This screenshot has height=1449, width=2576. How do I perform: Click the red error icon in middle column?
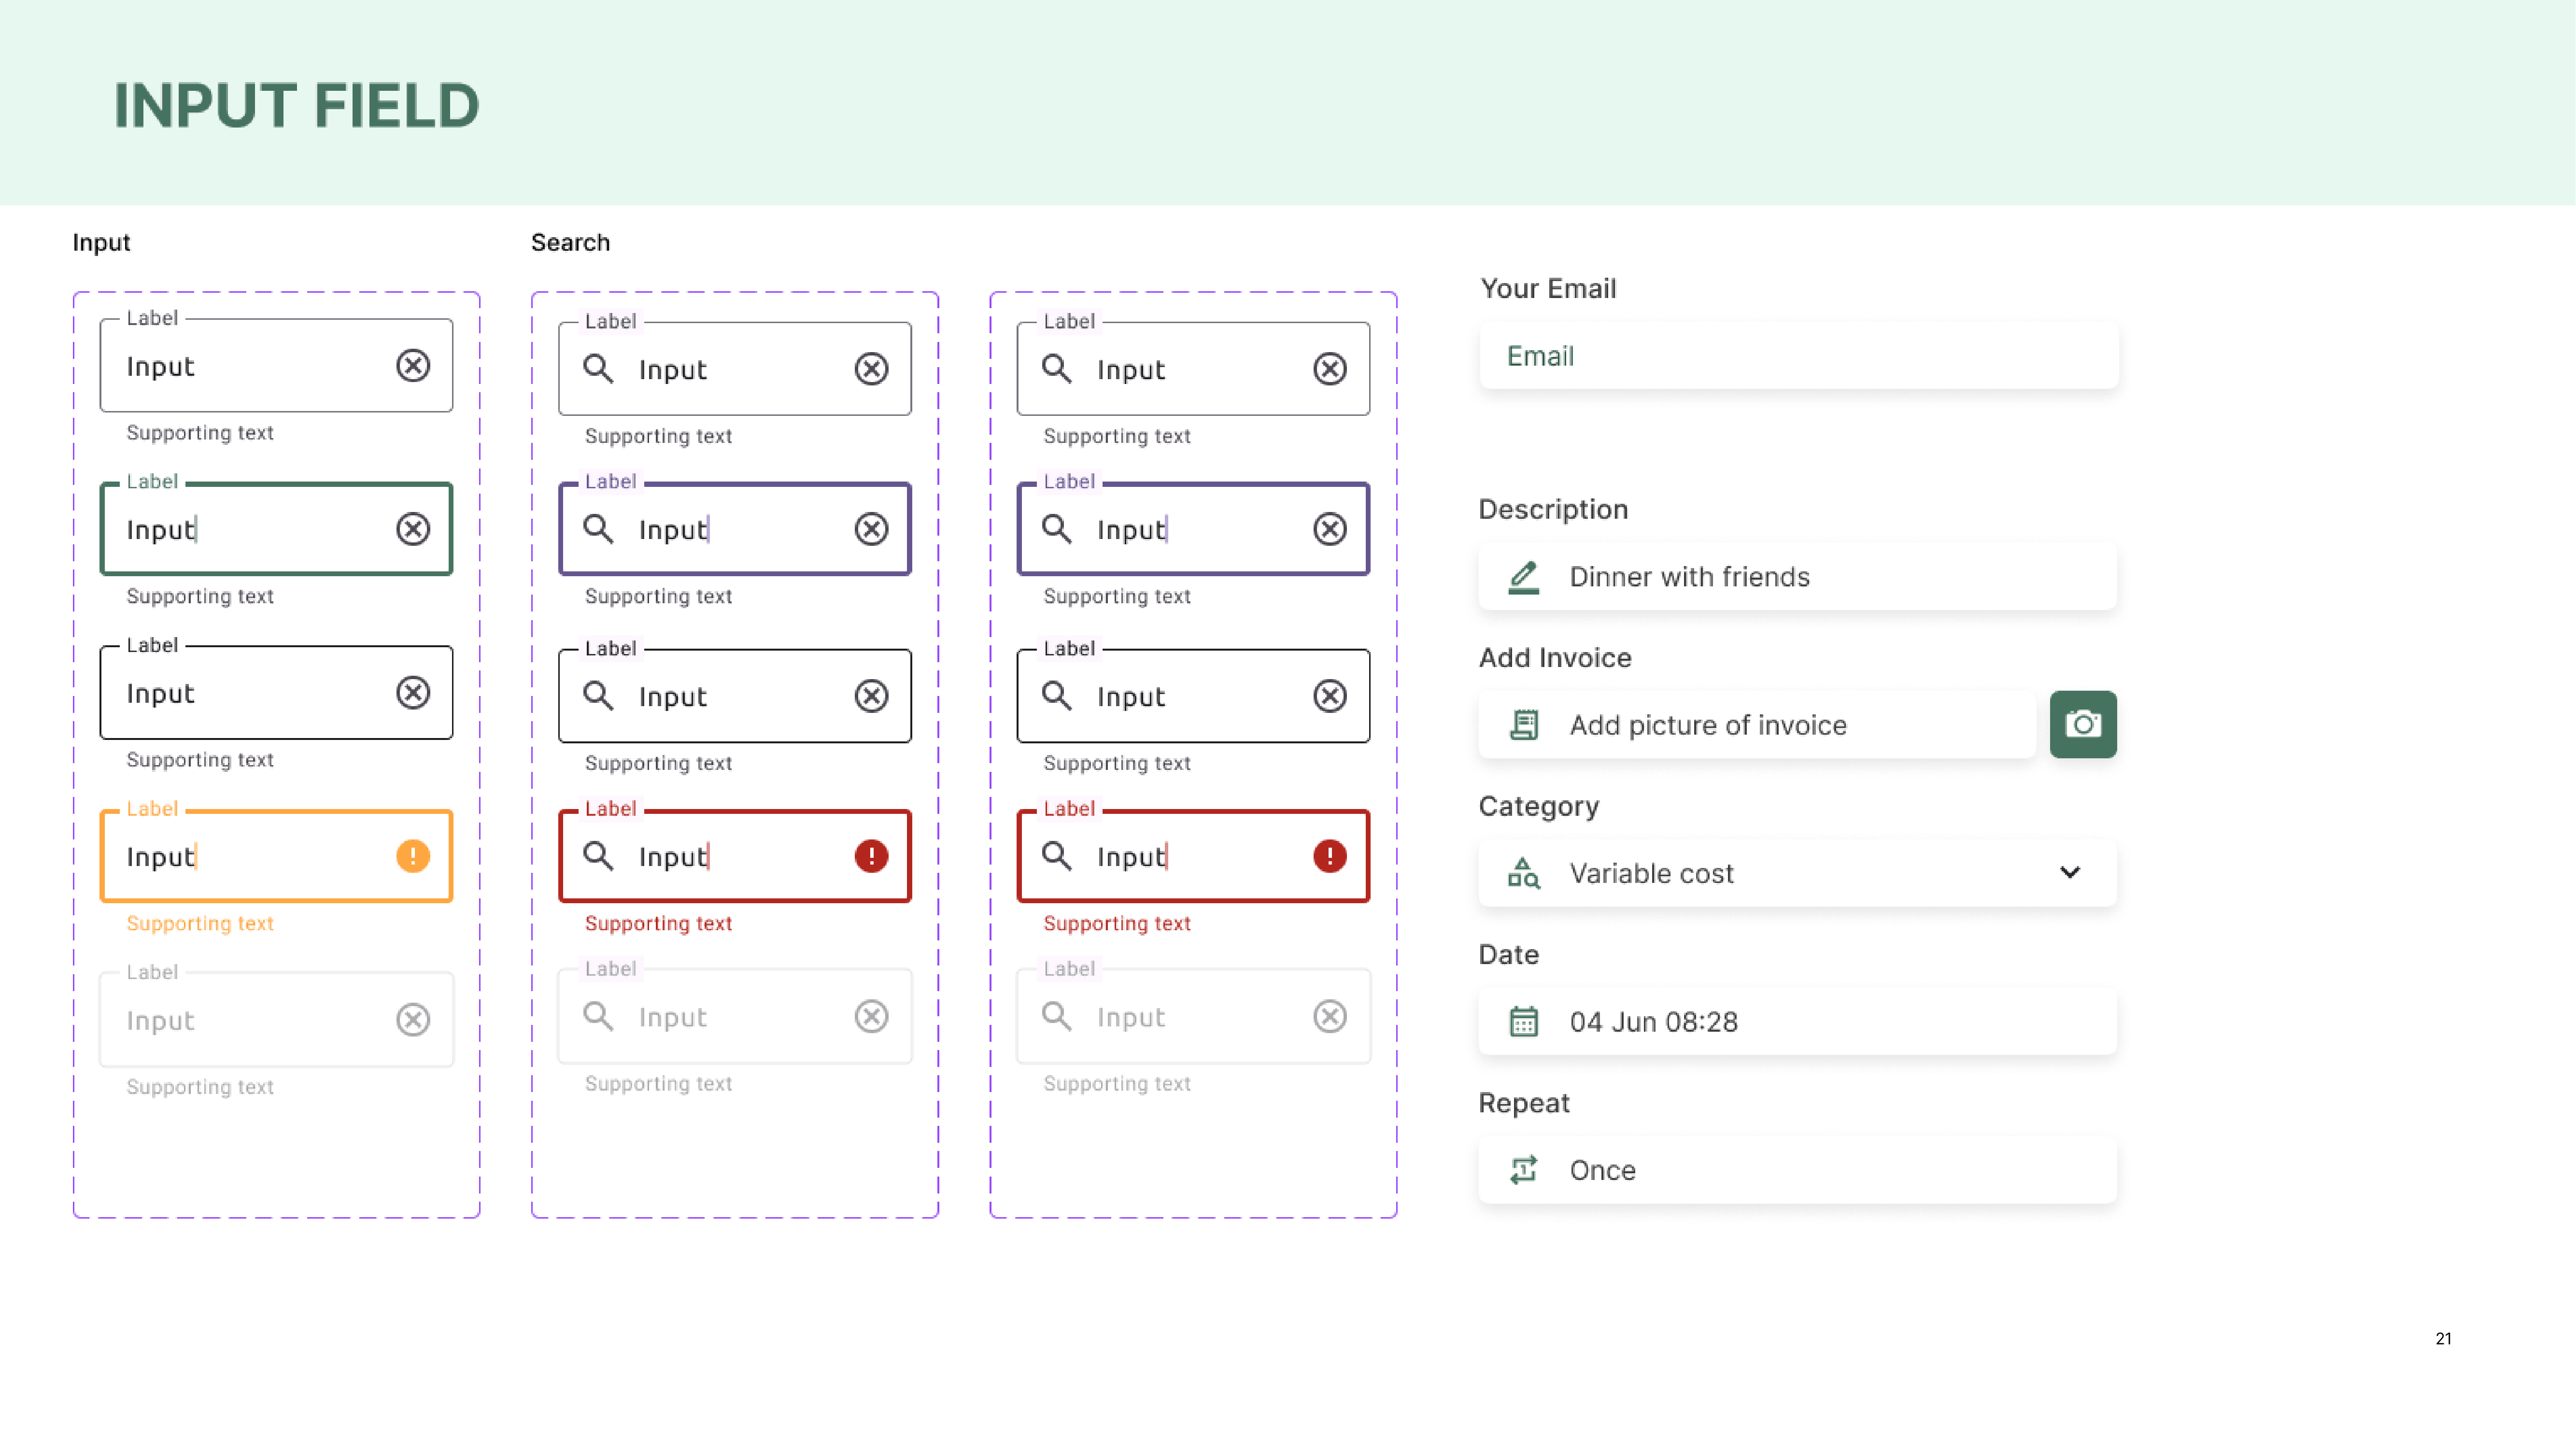872,856
